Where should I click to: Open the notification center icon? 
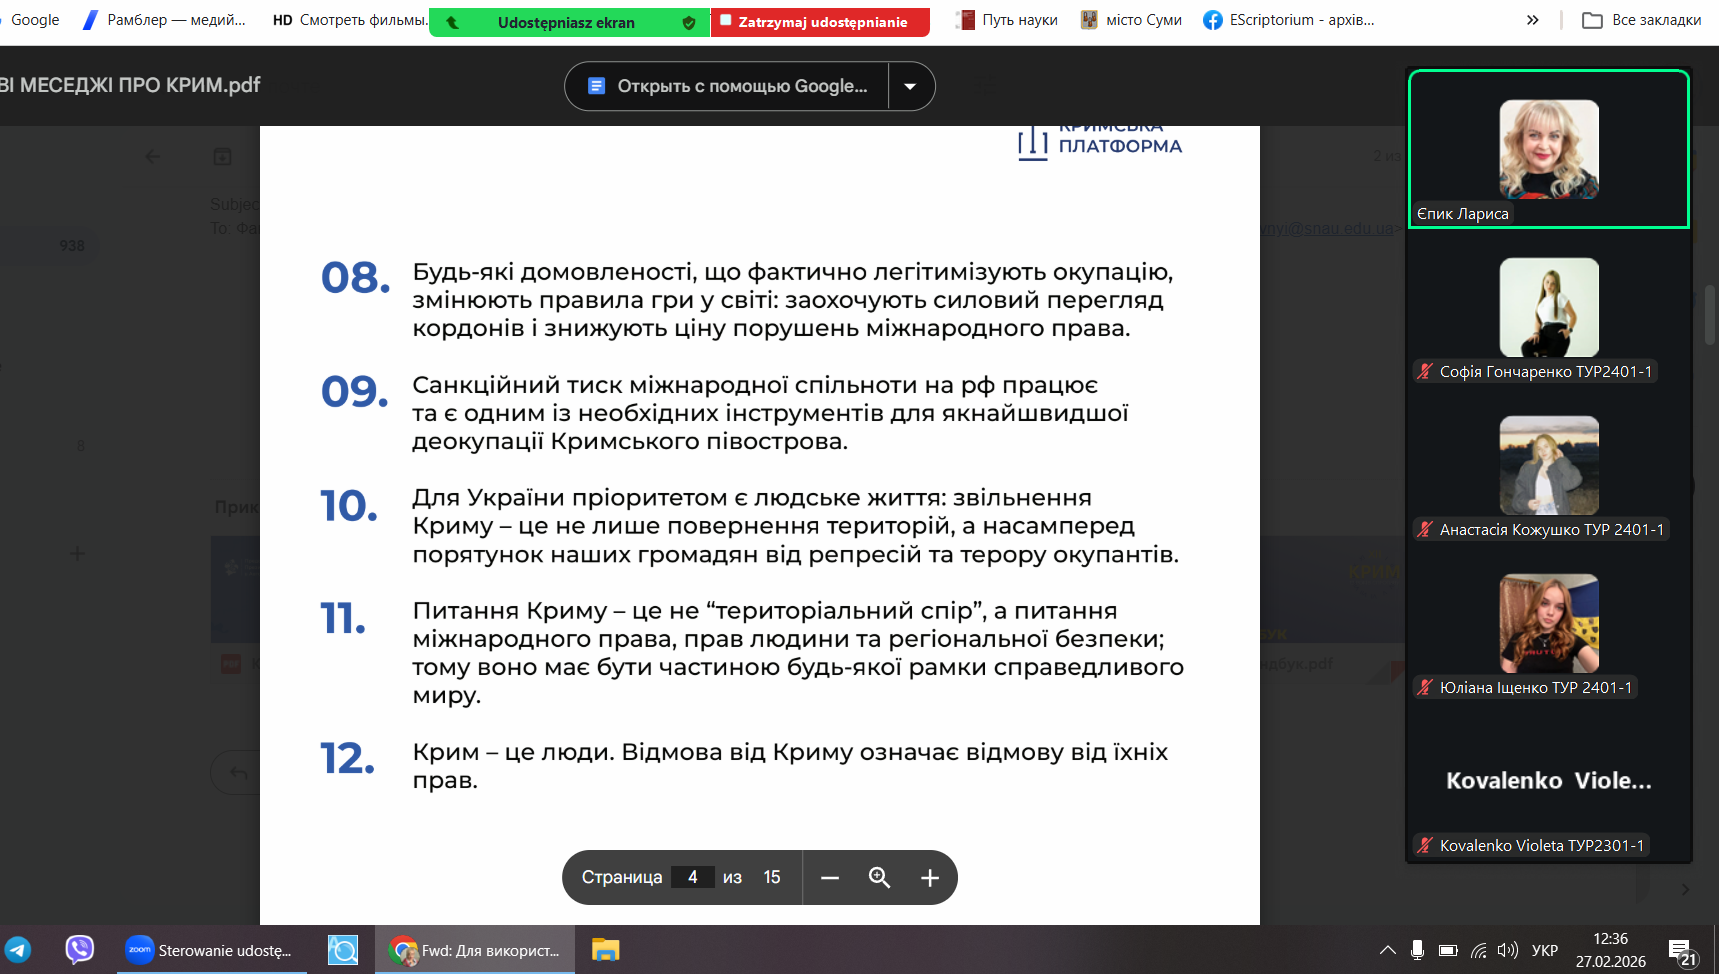(x=1681, y=952)
